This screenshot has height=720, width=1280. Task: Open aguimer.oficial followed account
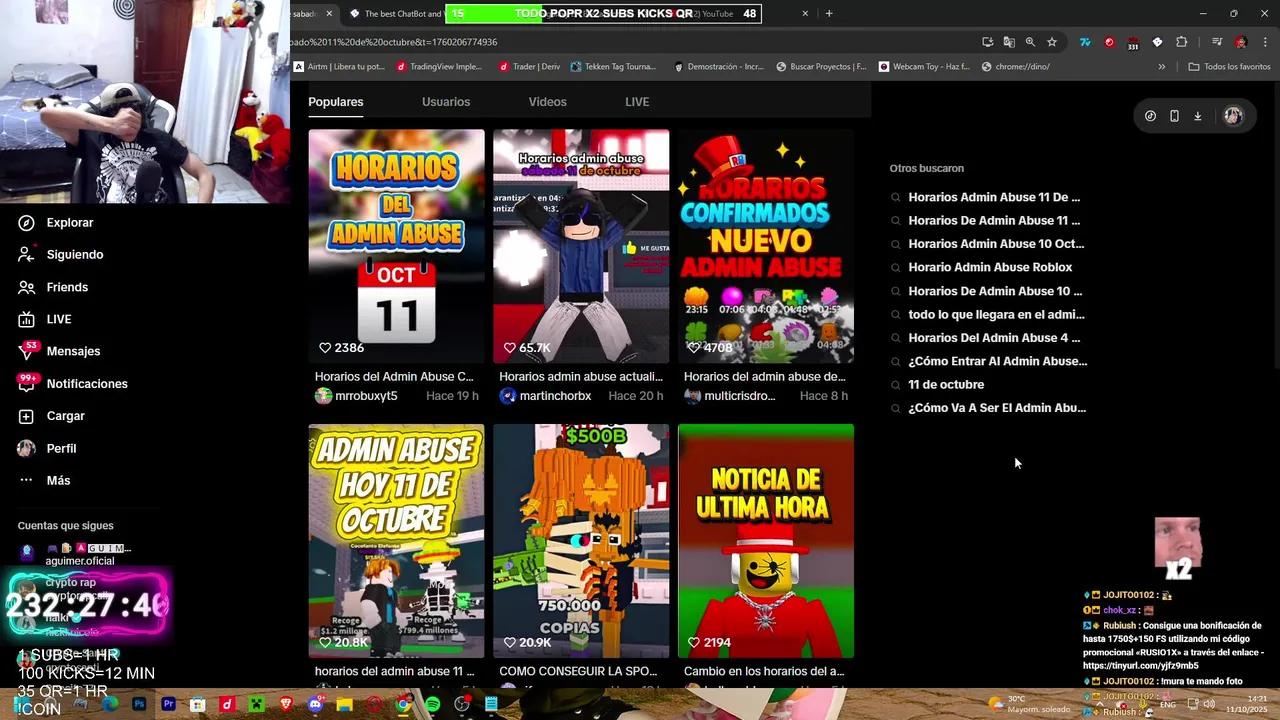[75, 554]
